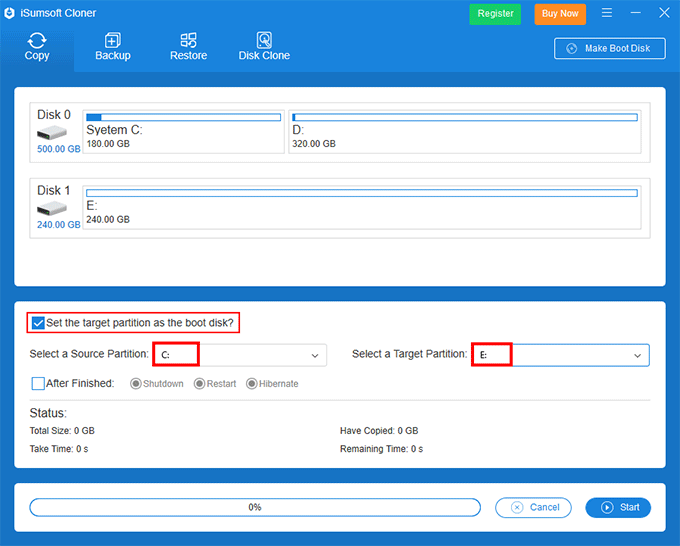Minimize the iSumsoft Cloner window
This screenshot has height=546, width=680.
[635, 13]
